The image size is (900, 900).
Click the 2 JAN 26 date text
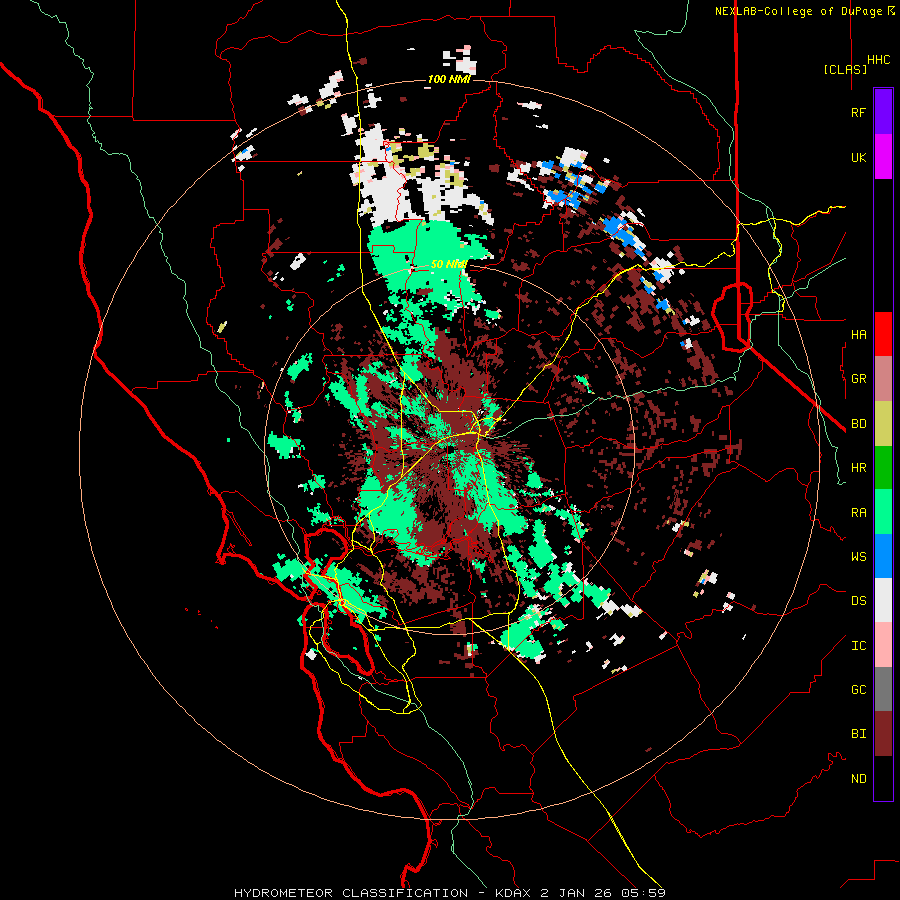coord(578,893)
